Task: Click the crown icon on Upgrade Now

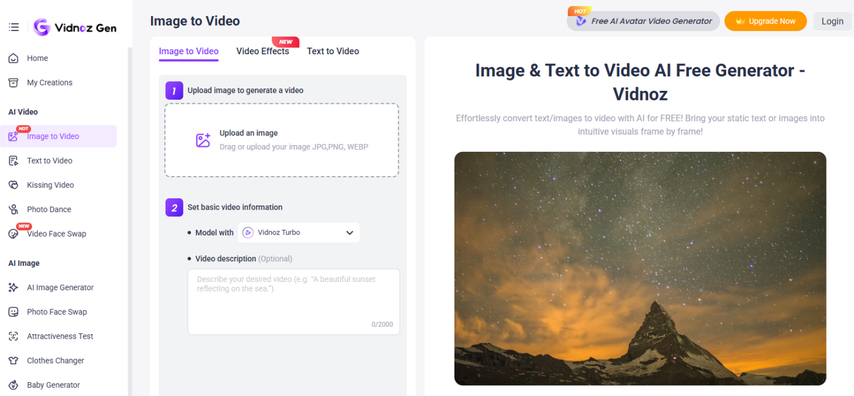Action: [x=740, y=21]
